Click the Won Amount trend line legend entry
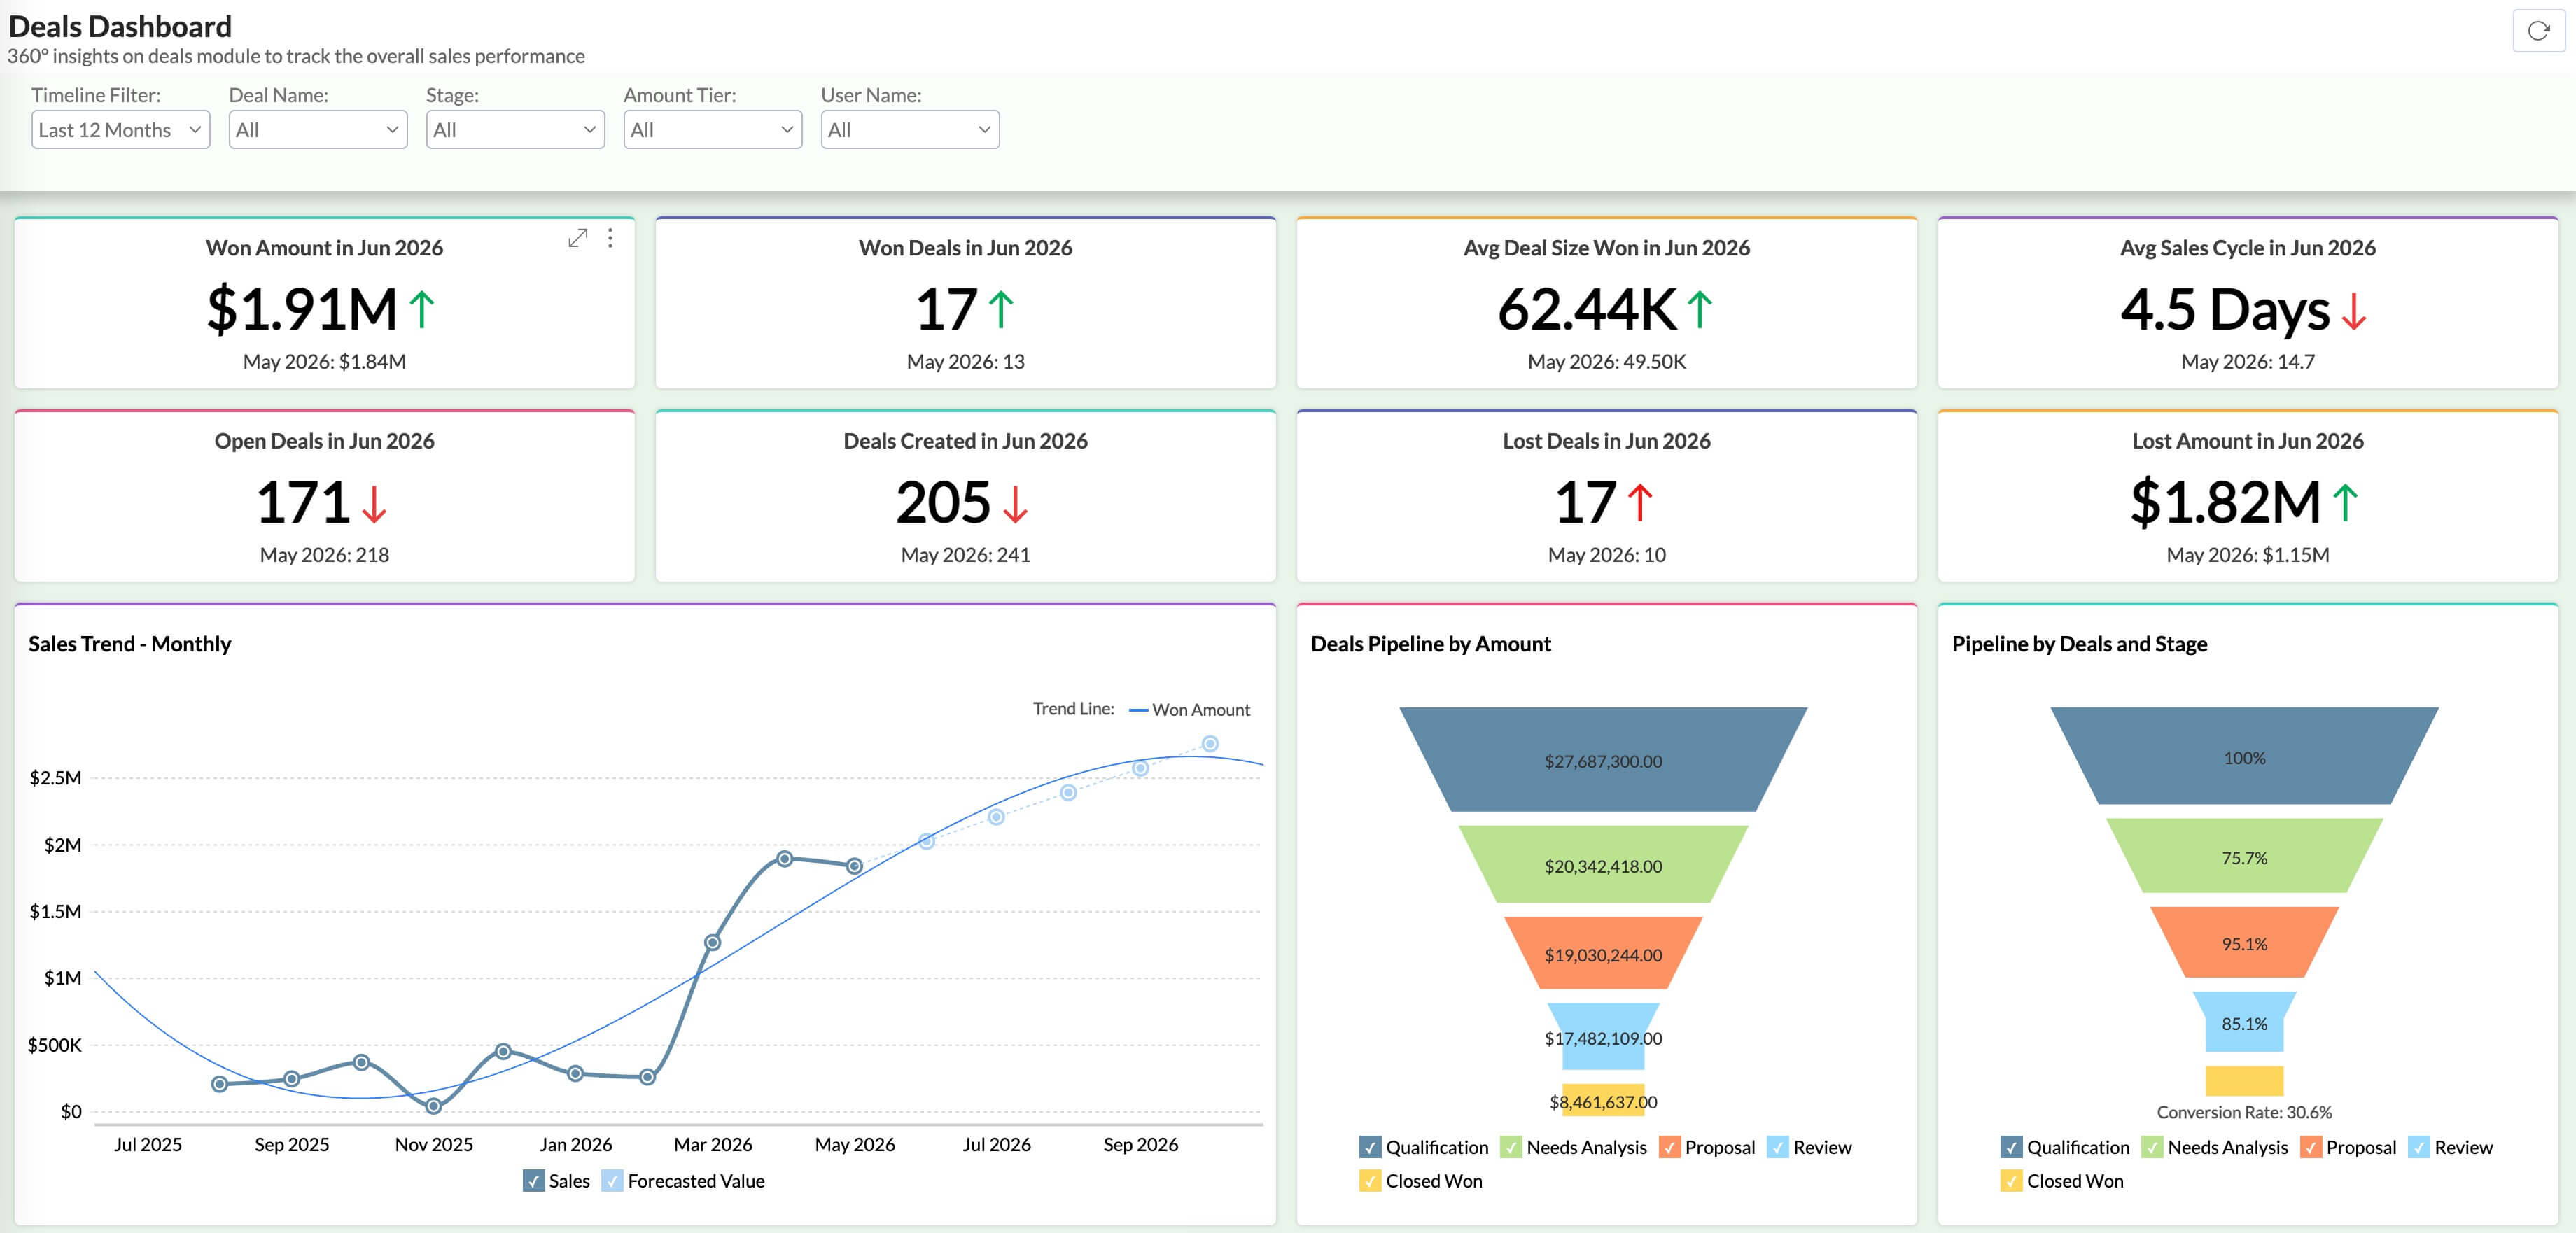The width and height of the screenshot is (2576, 1233). coord(1190,710)
